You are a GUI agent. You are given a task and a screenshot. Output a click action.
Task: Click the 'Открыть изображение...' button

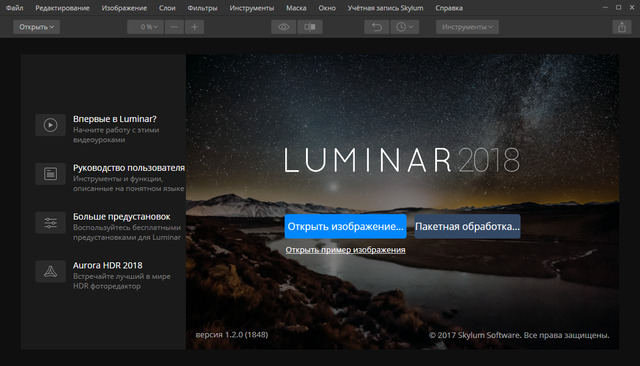(x=345, y=226)
